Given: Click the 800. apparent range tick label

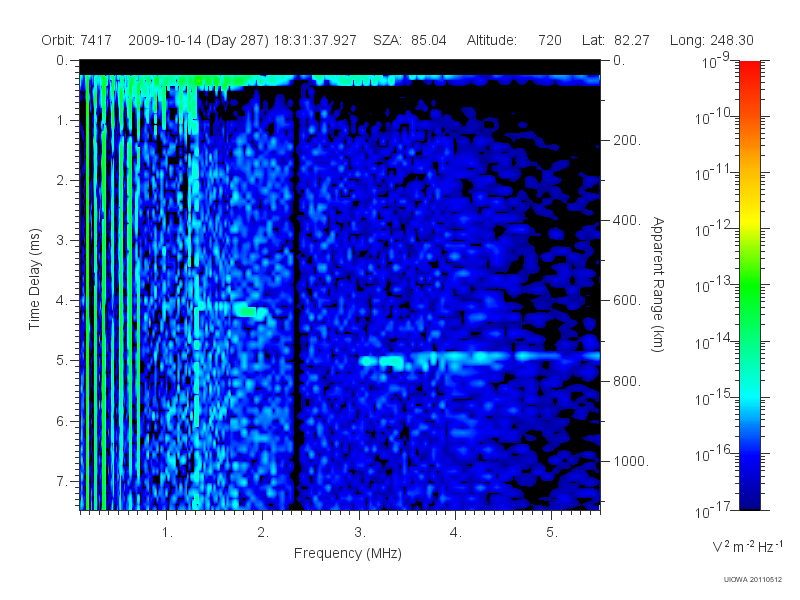Looking at the screenshot, I should 627,381.
